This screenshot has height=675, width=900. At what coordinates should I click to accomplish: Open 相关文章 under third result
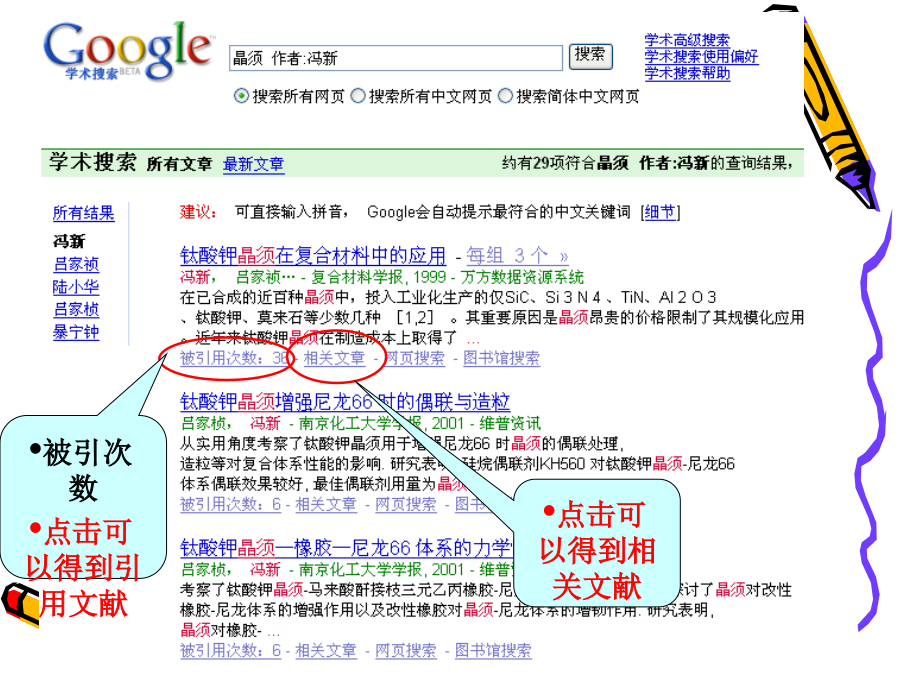[x=326, y=650]
